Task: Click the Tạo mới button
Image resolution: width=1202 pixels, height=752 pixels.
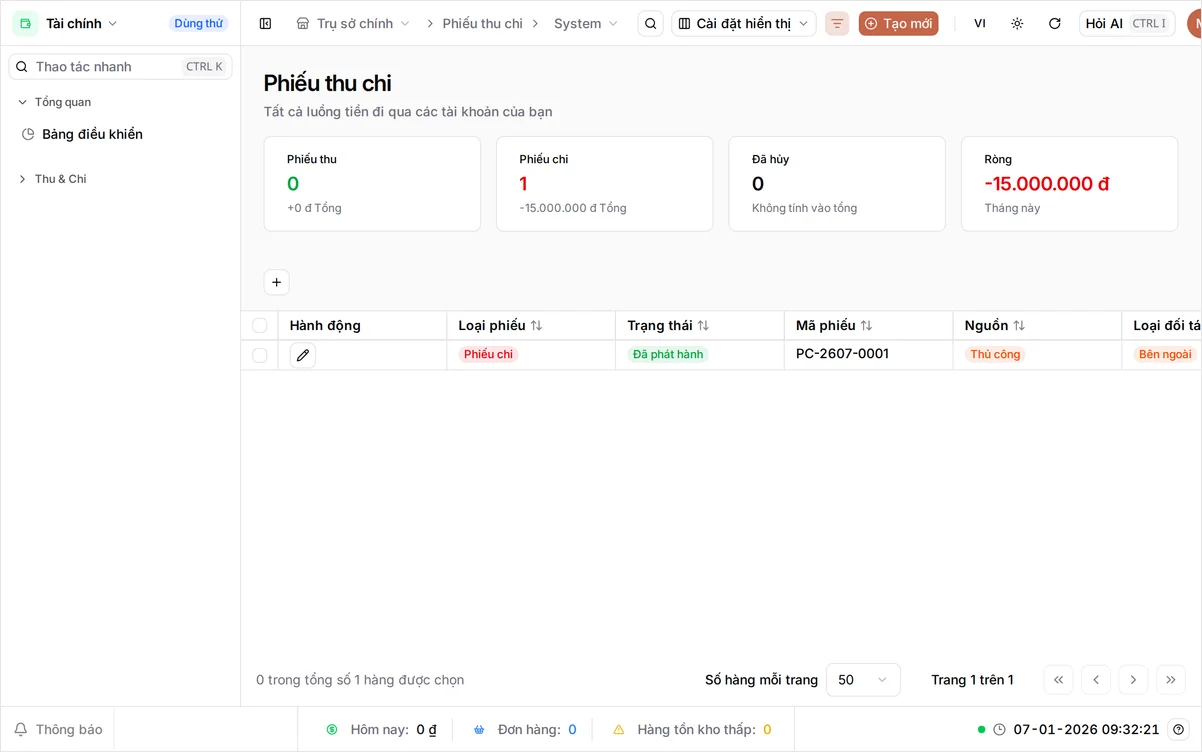Action: (x=898, y=23)
